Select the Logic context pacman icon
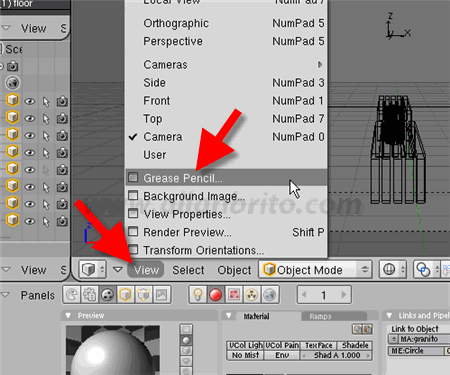450x375 pixels. pyautogui.click(x=71, y=295)
